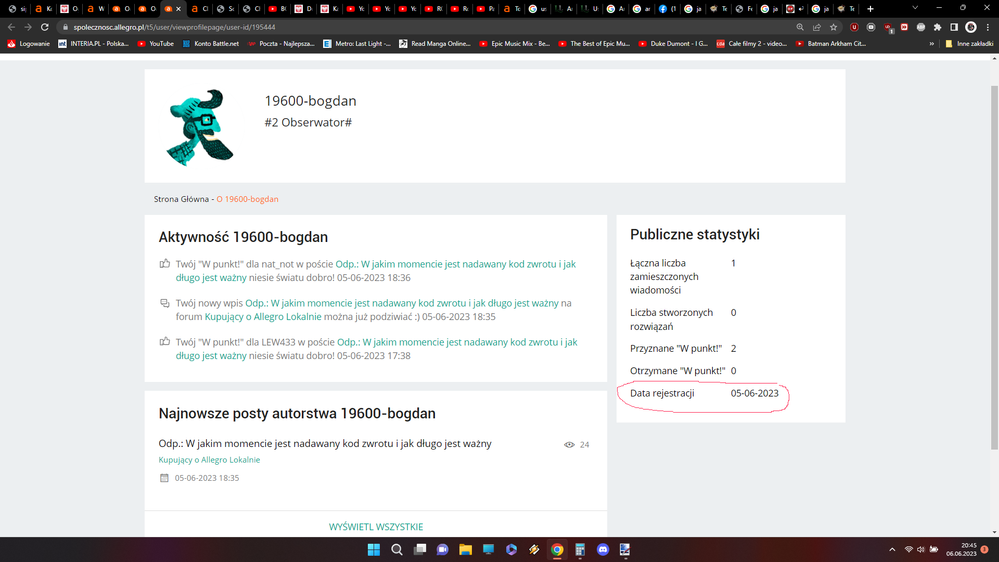Open Odp. link in new wpis activity
The width and height of the screenshot is (999, 562).
402,303
